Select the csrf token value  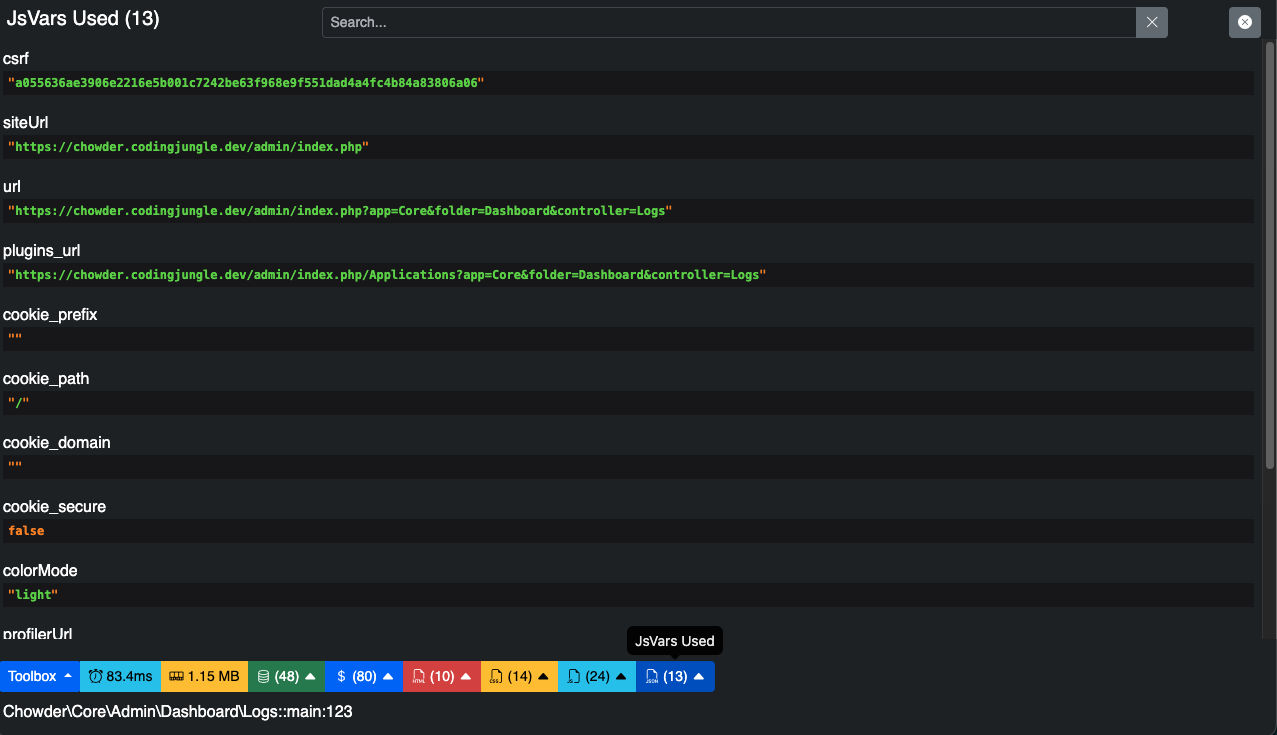[246, 83]
